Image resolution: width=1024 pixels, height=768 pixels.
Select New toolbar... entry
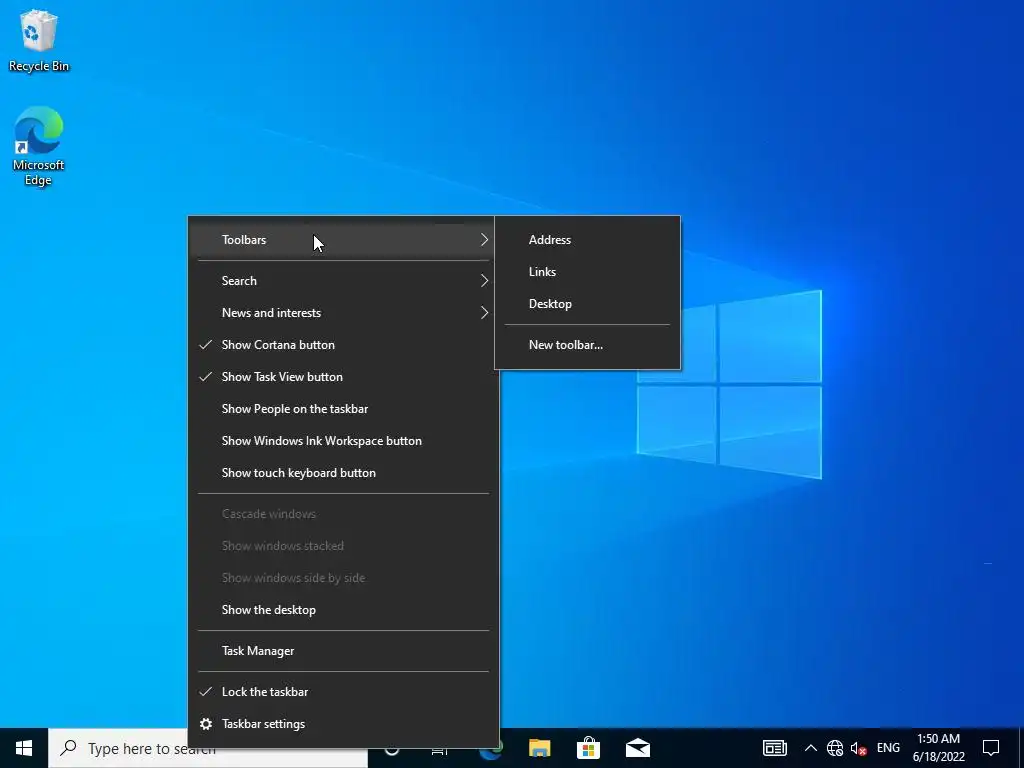click(588, 345)
